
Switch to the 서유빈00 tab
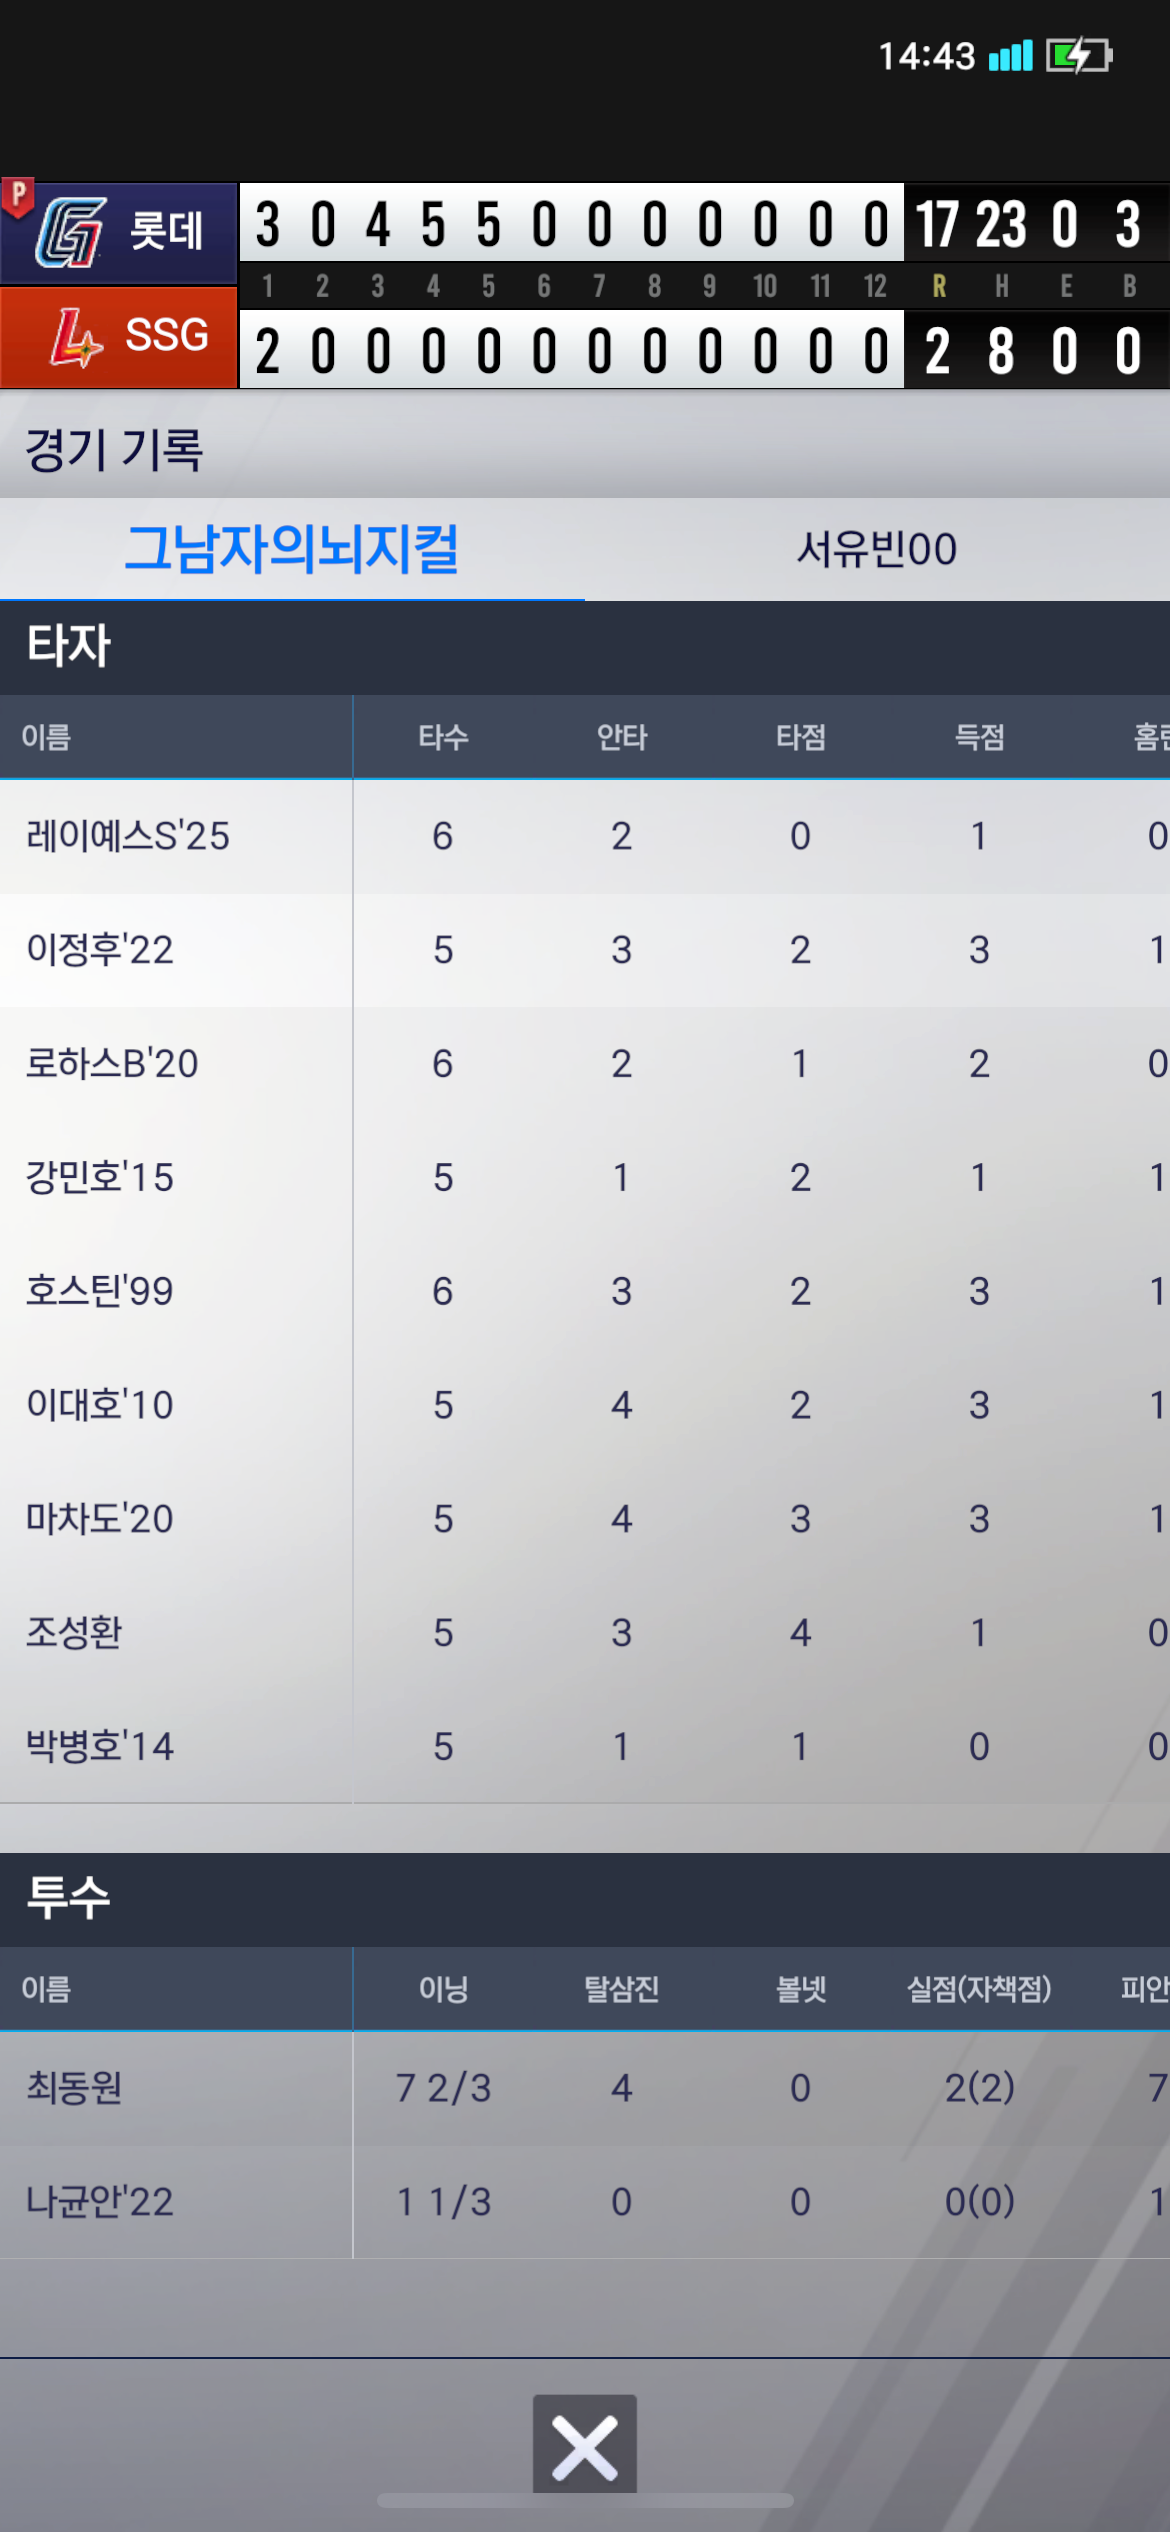(x=876, y=549)
